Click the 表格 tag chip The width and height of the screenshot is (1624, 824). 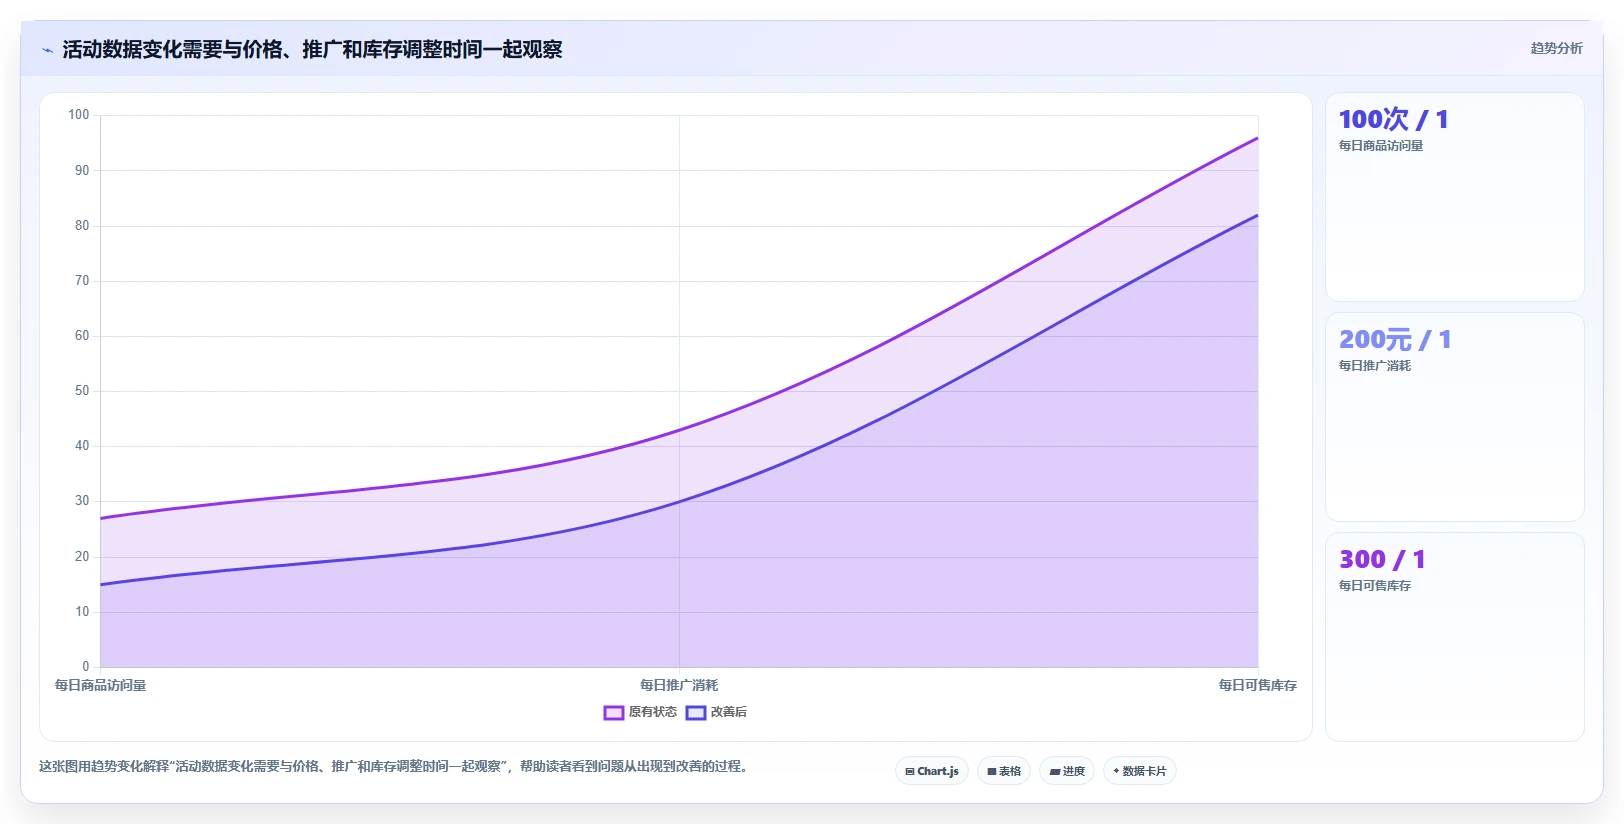click(1004, 771)
